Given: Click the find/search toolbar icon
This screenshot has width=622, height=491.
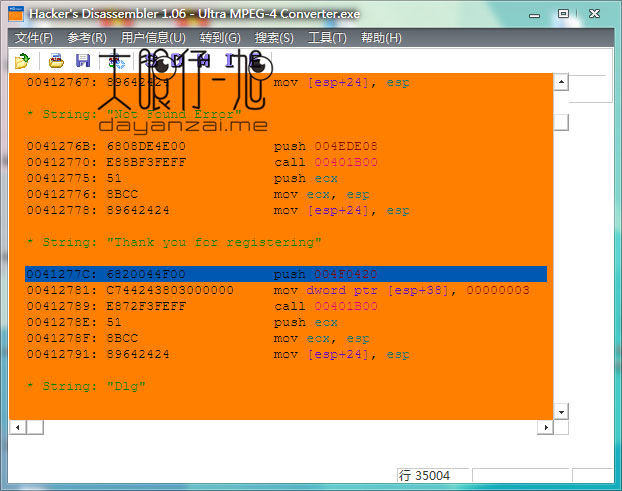Looking at the screenshot, I should (117, 61).
